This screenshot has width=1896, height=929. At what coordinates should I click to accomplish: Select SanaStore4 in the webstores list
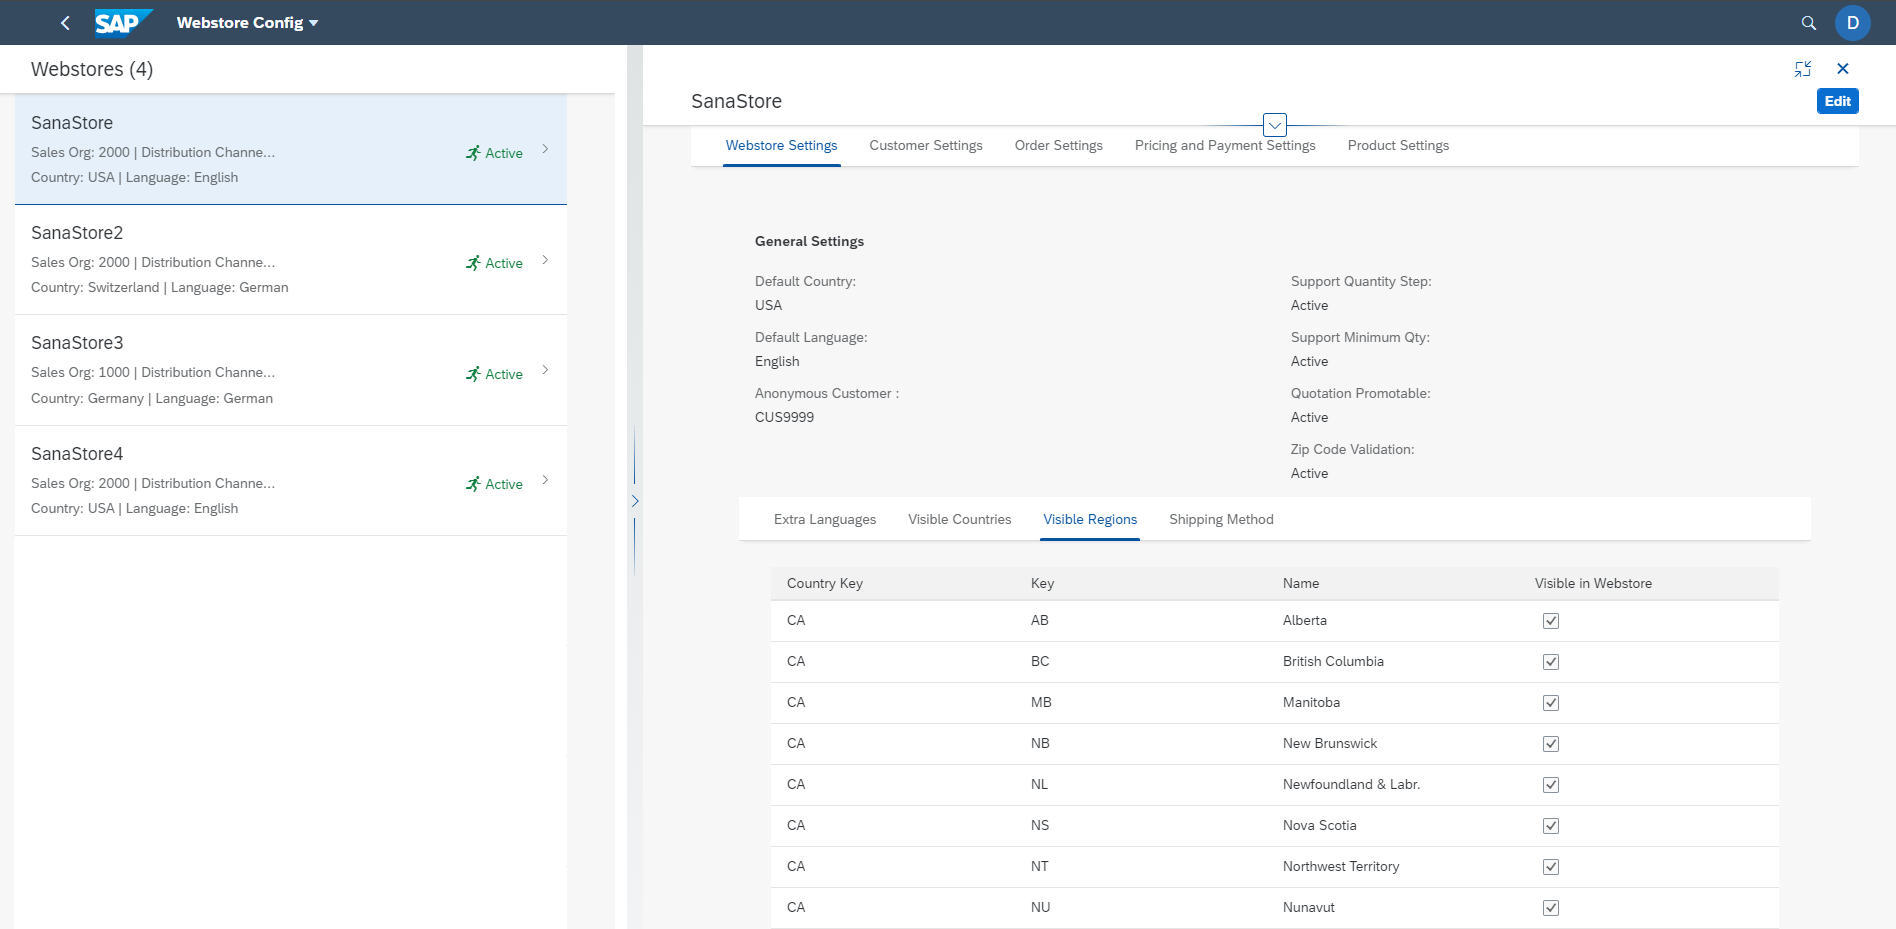click(291, 481)
